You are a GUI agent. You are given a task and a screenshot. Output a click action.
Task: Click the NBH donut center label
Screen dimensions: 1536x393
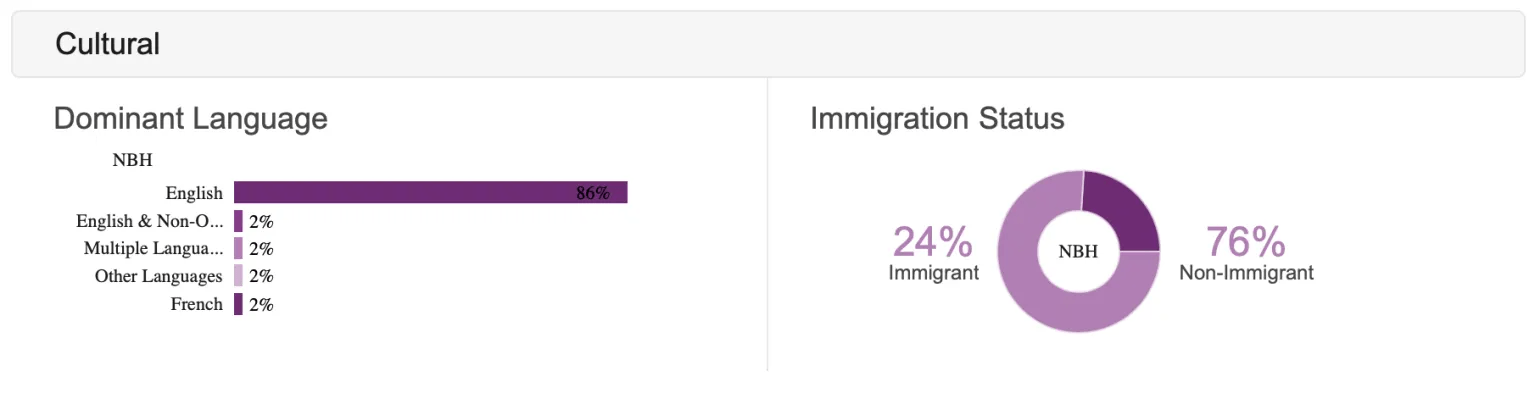(1078, 252)
